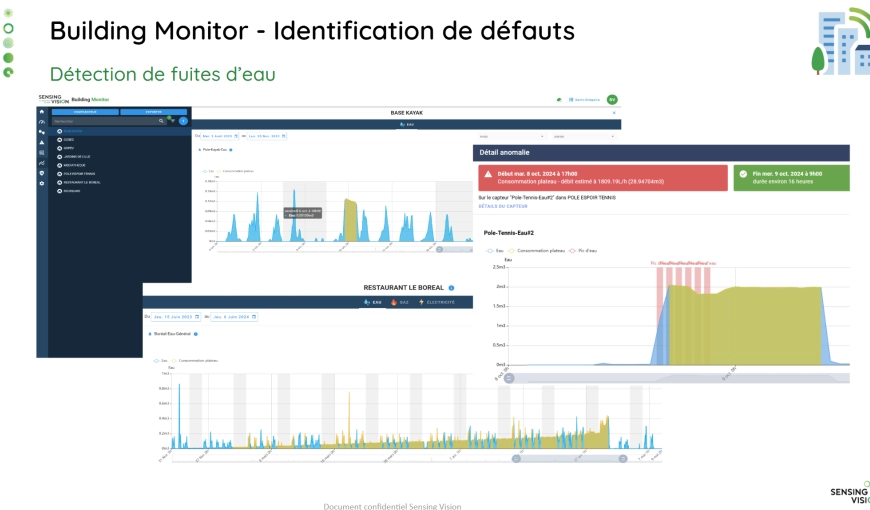This screenshot has width=870, height=510.
Task: Click the magnifier icon in the search box
Action: 161,120
